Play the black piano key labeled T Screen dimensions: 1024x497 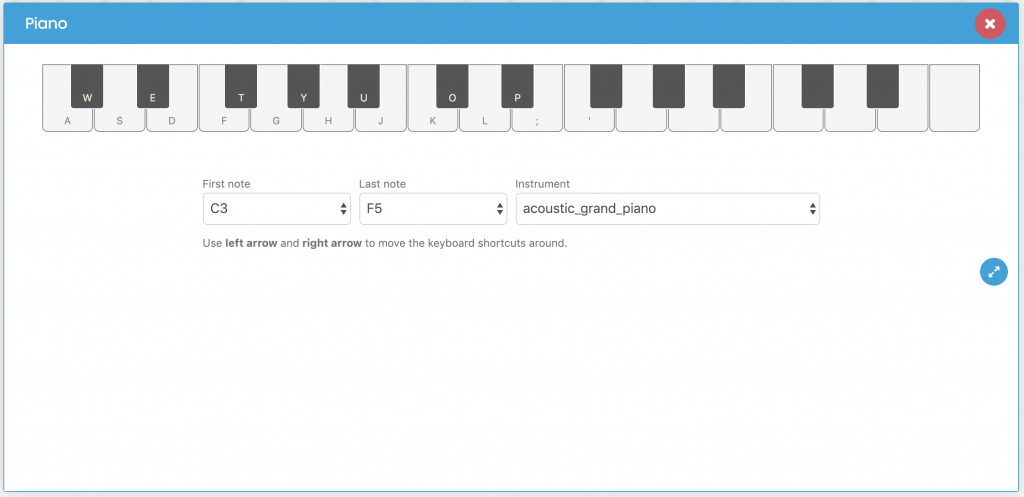click(x=241, y=86)
